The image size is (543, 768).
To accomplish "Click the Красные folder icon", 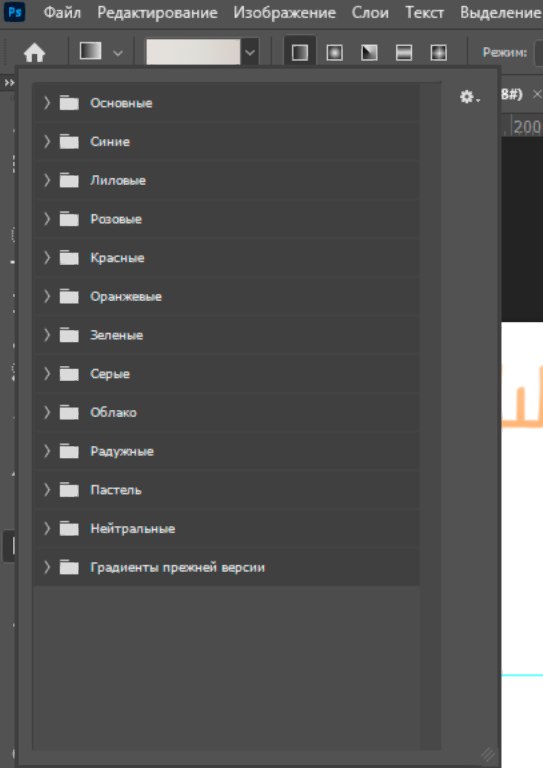I will (69, 258).
